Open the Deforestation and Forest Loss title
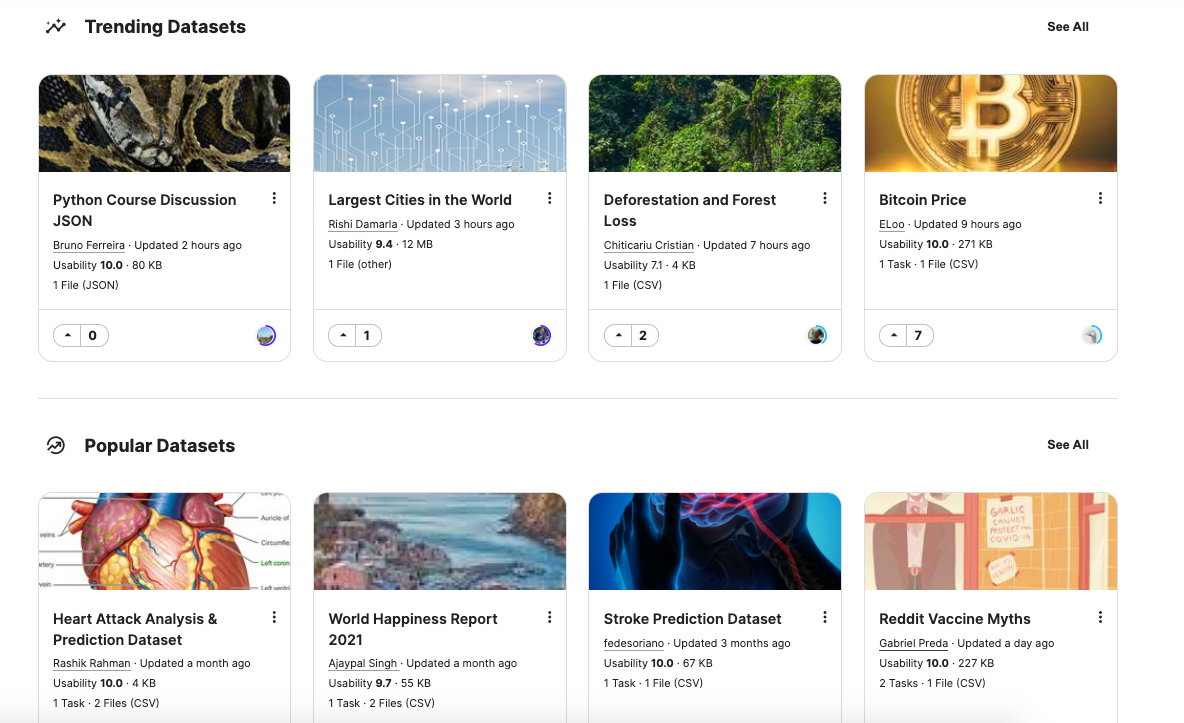 (689, 210)
